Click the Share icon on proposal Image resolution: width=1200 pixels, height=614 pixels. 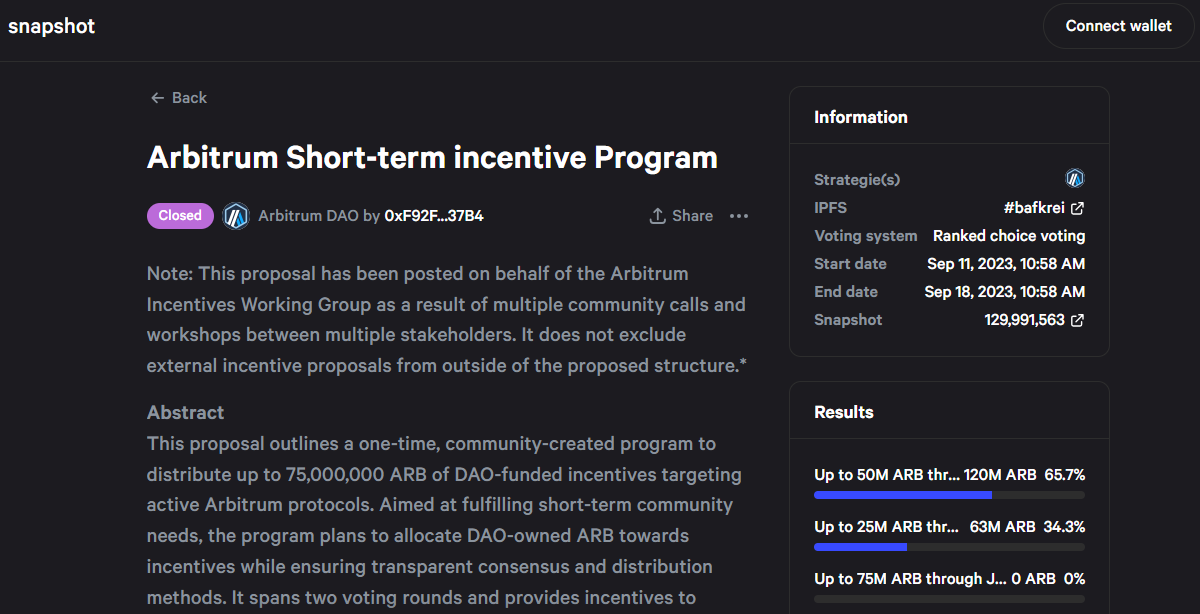(658, 216)
